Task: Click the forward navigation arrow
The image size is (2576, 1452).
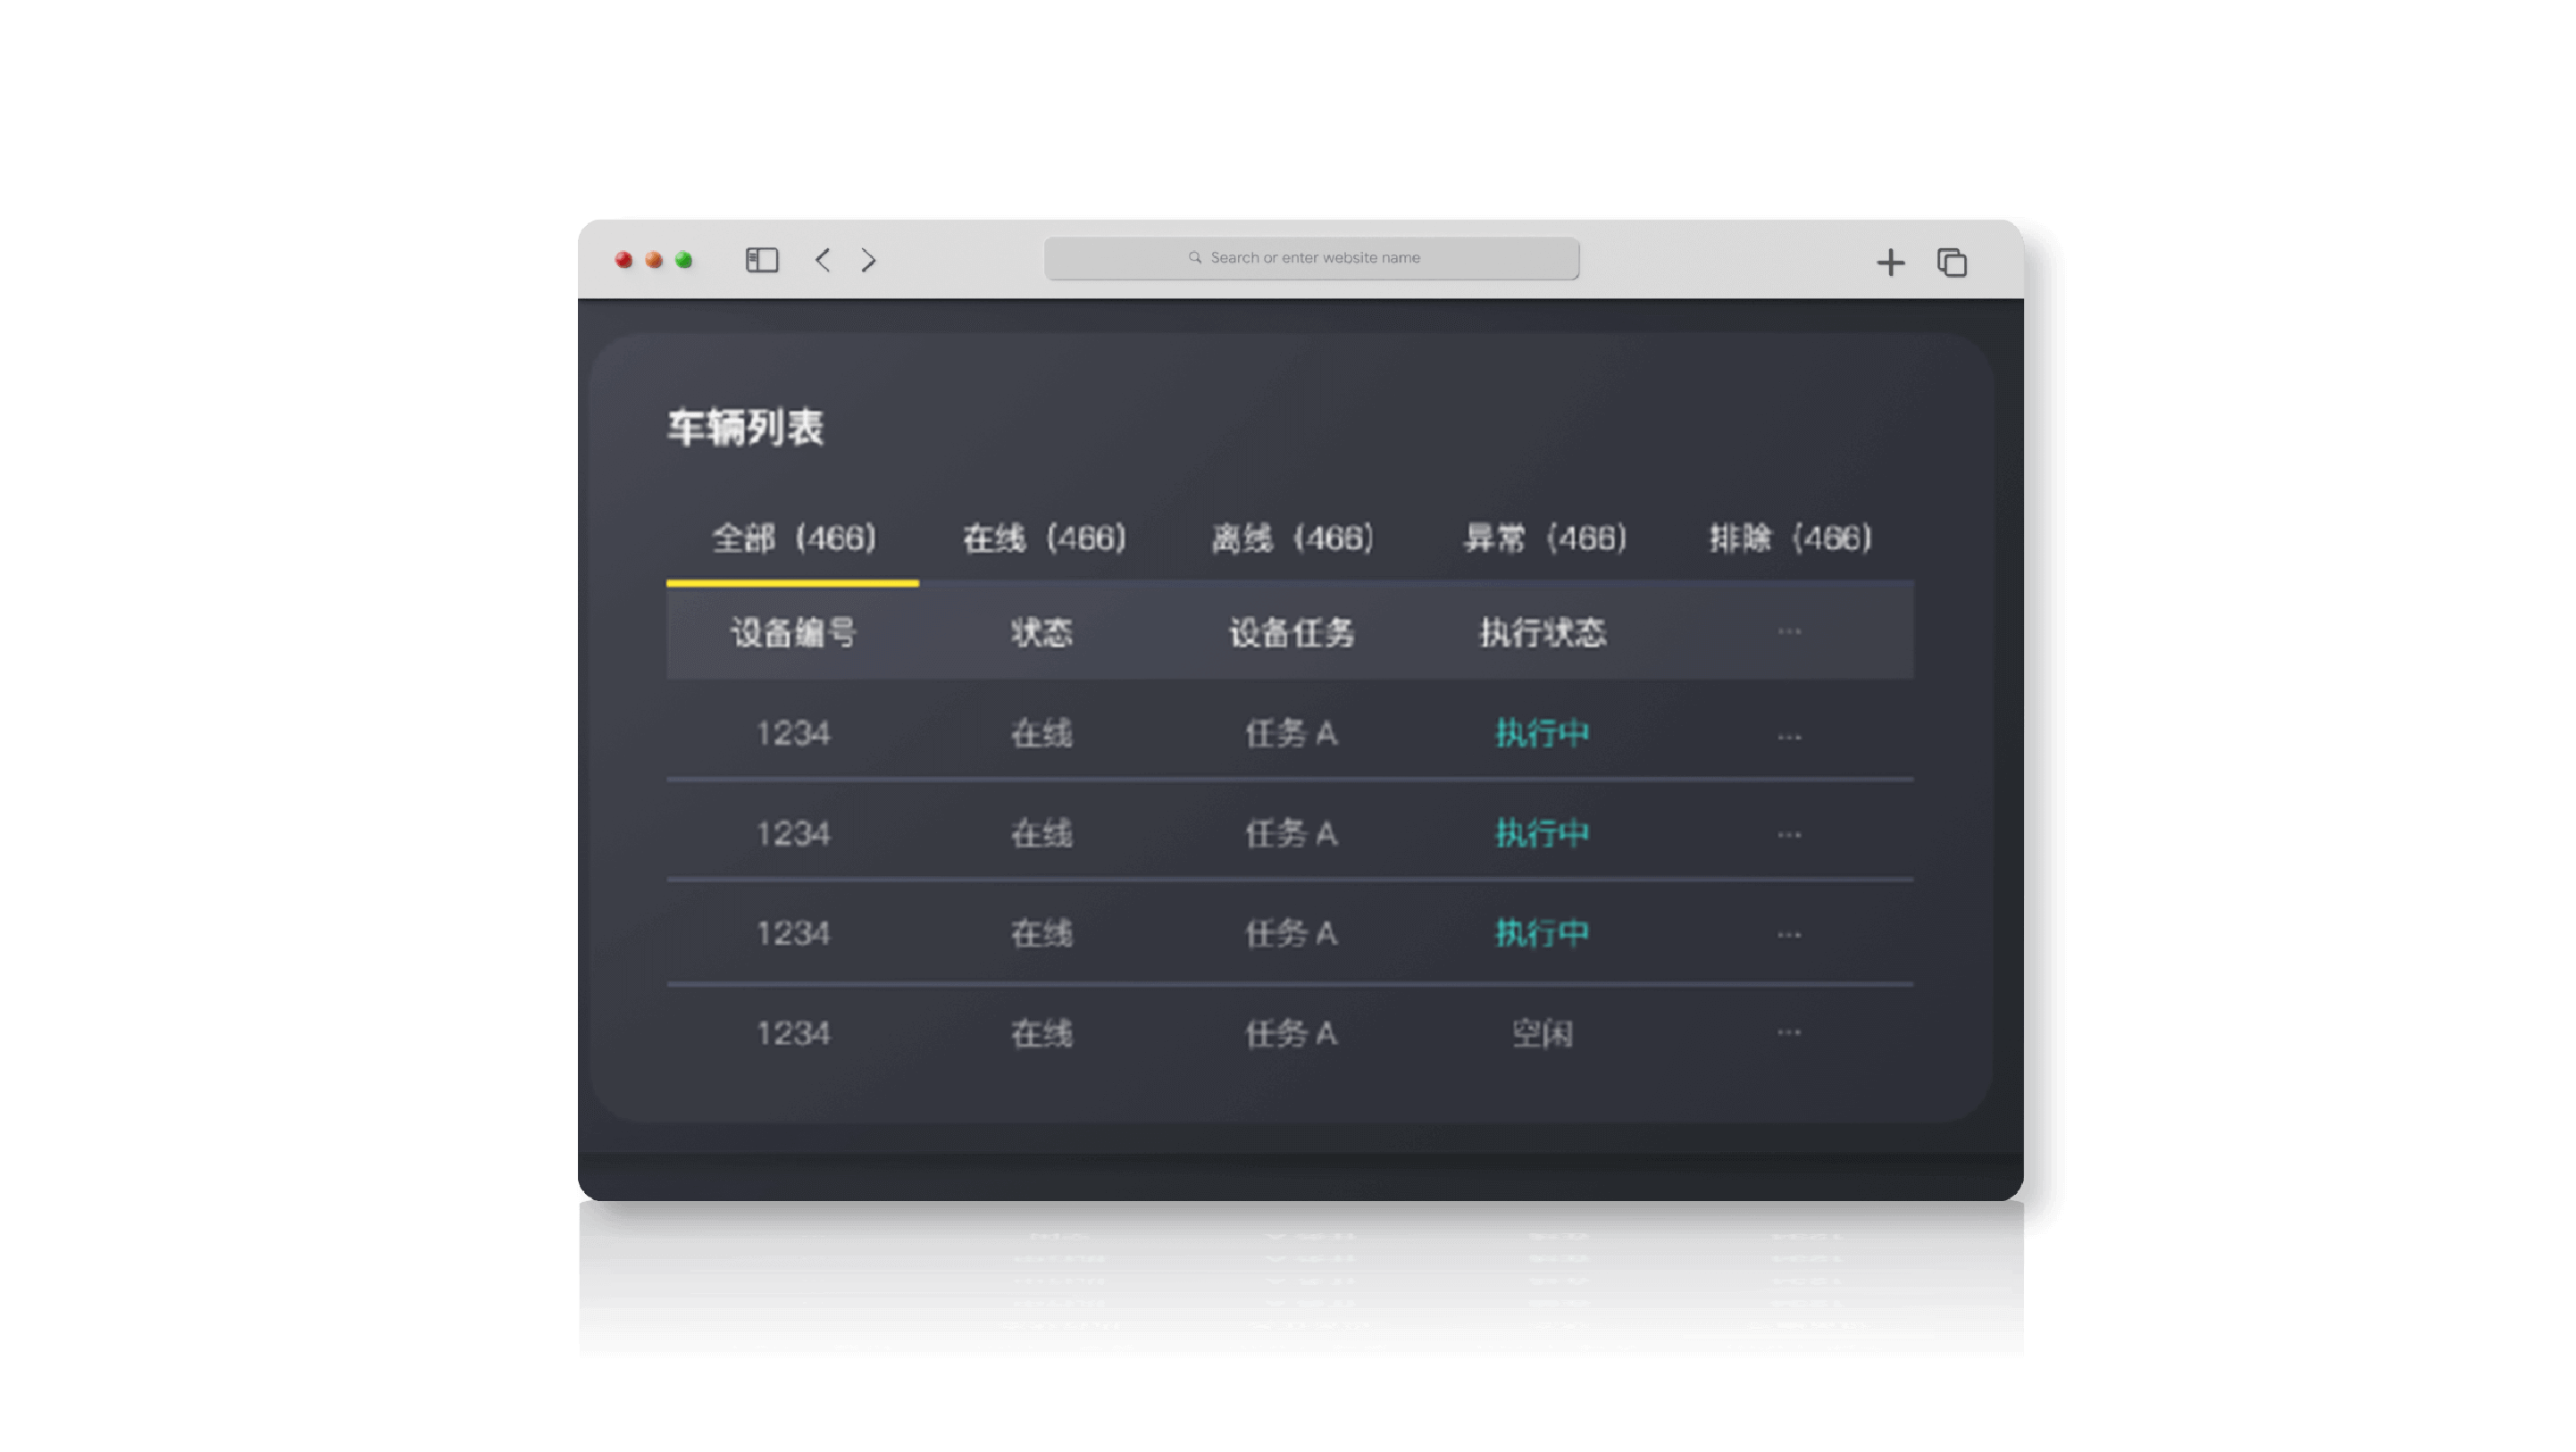Action: 867,260
